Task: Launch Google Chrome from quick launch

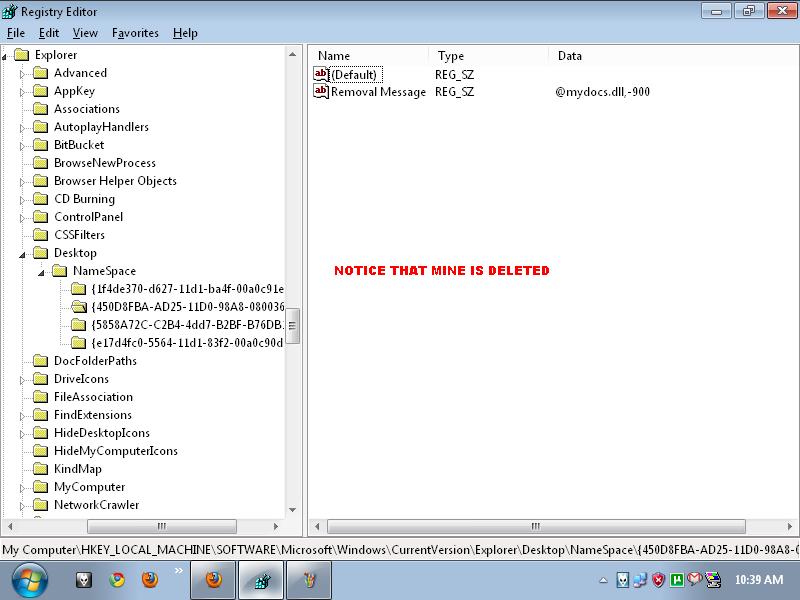Action: coord(117,580)
